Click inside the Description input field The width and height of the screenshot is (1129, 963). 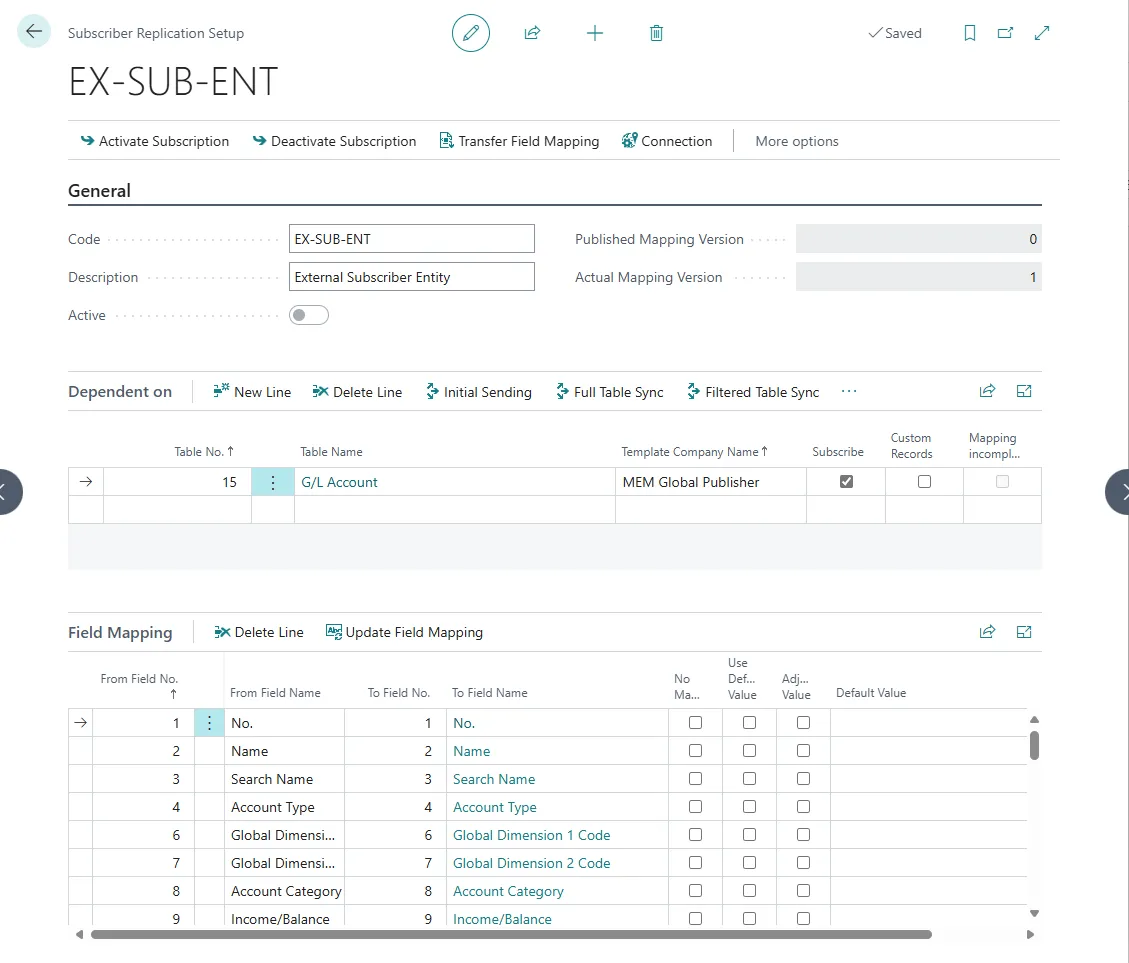411,276
